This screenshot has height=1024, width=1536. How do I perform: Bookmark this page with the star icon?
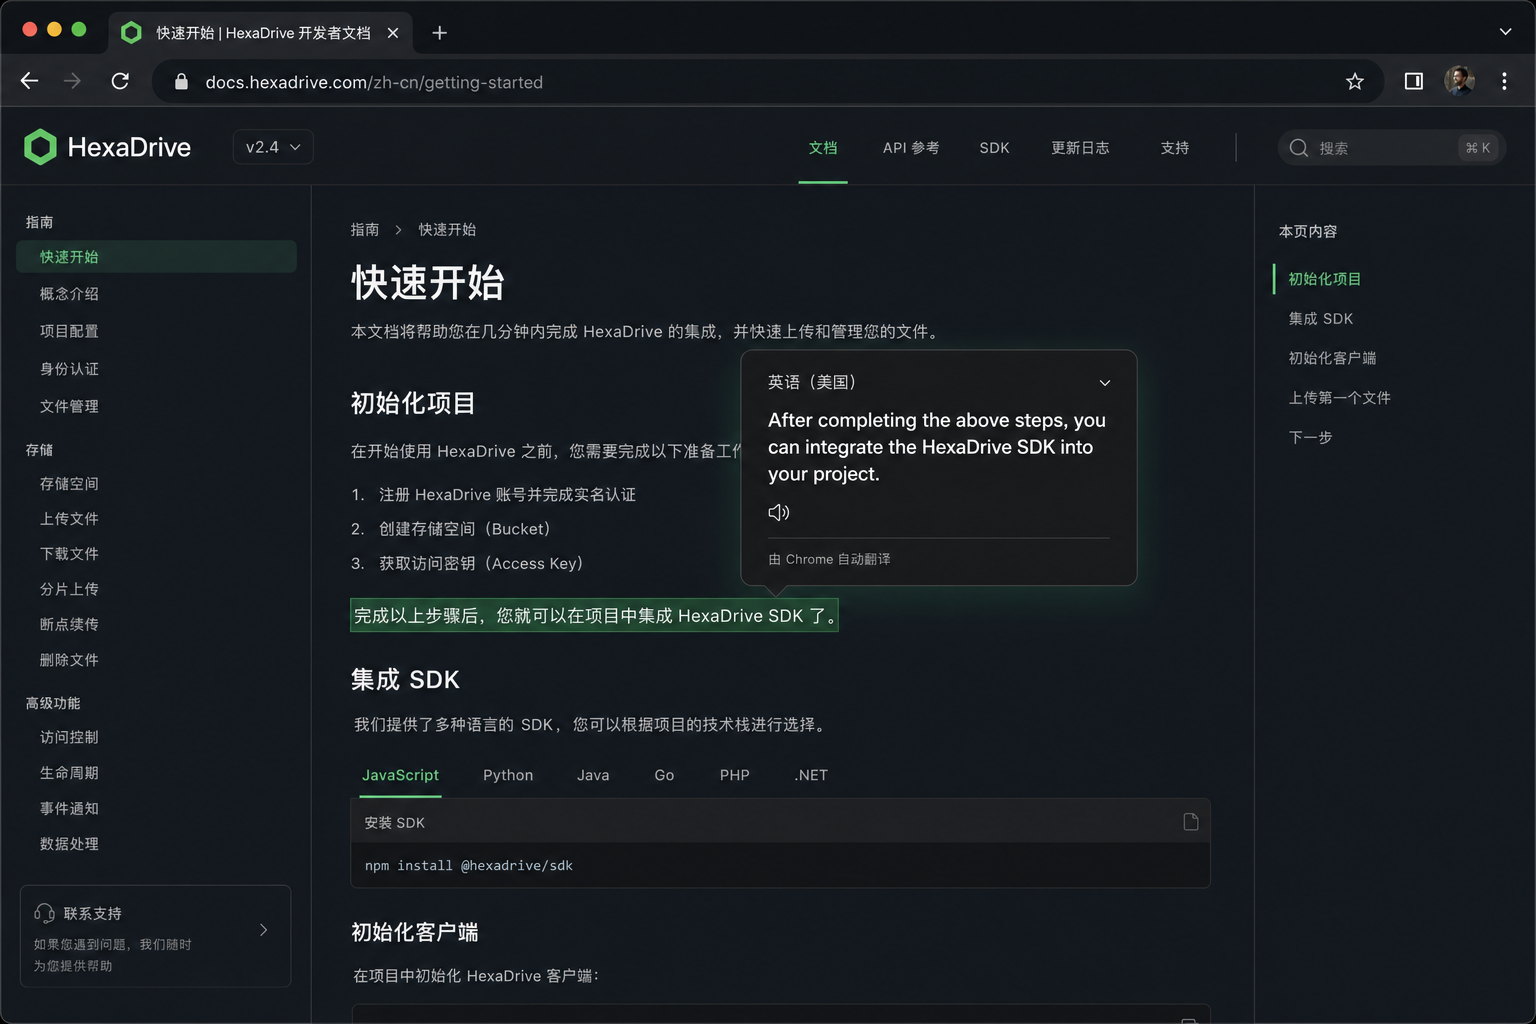click(x=1354, y=82)
